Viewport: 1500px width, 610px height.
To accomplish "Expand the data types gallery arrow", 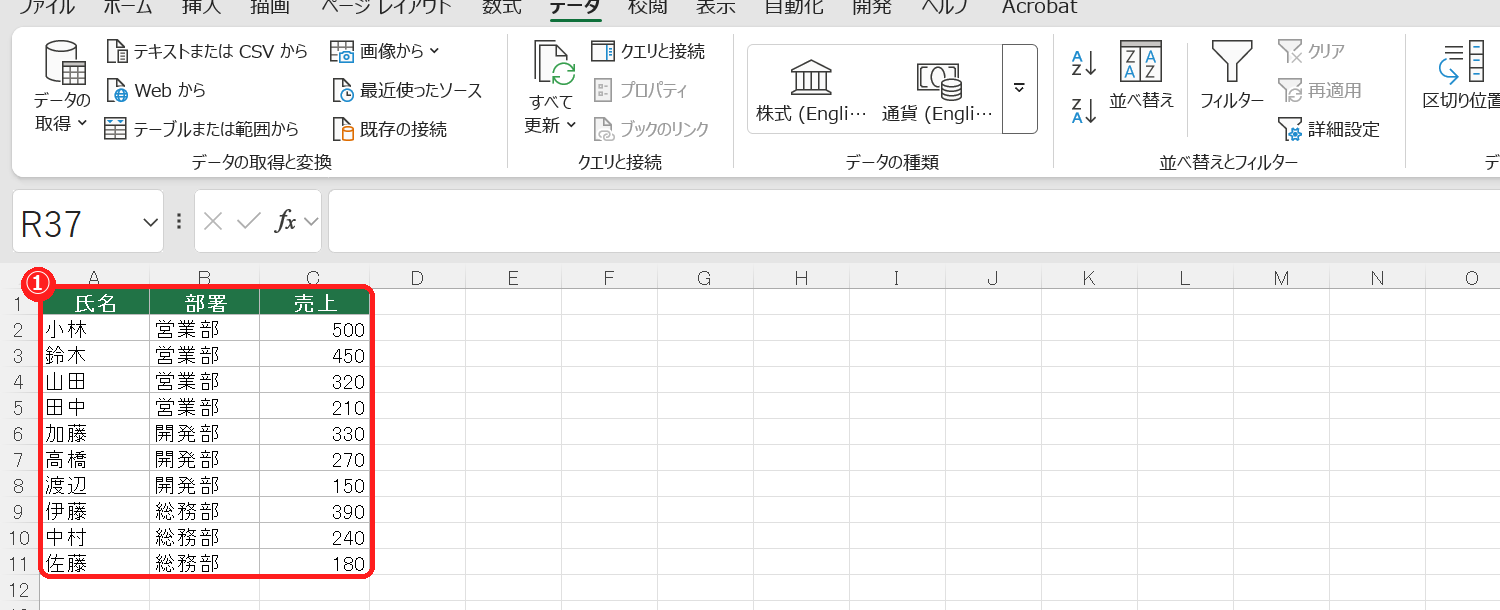I will 1019,88.
